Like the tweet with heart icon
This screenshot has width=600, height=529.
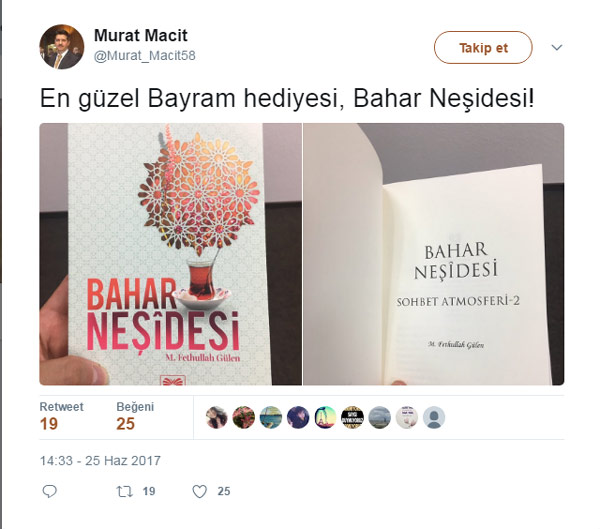pyautogui.click(x=199, y=491)
